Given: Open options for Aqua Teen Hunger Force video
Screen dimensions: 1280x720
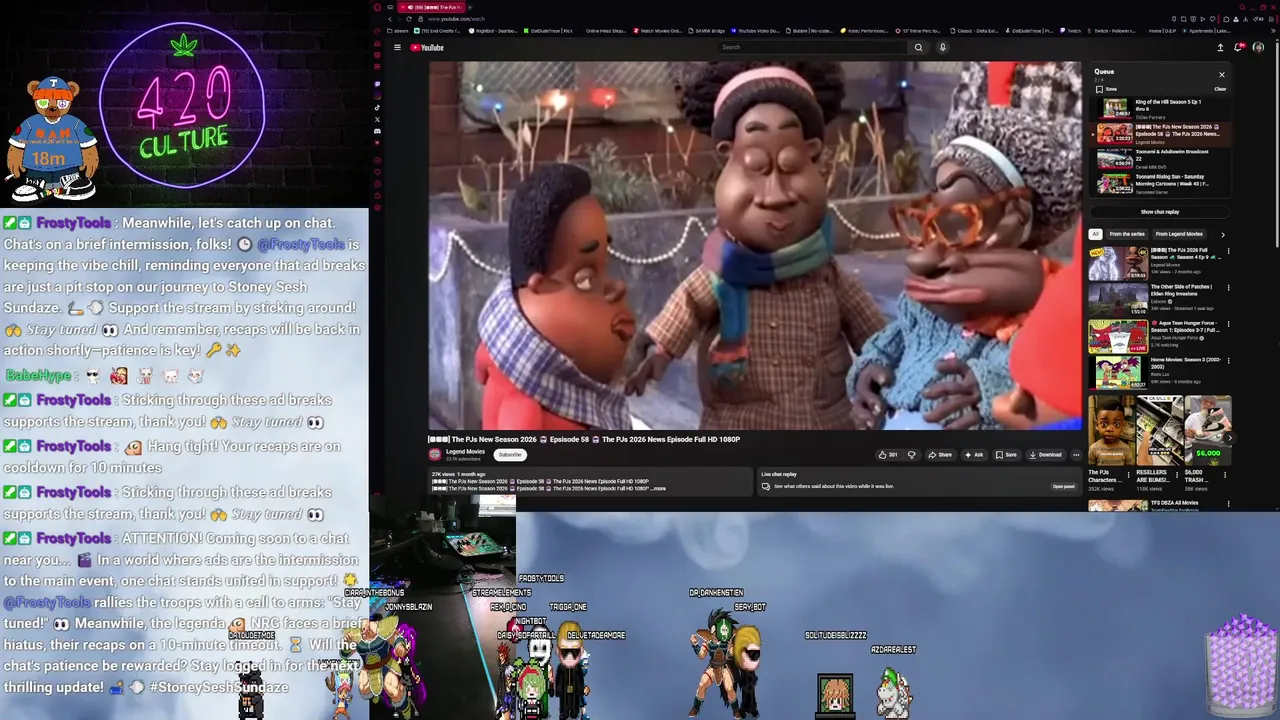Looking at the screenshot, I should pos(1228,324).
